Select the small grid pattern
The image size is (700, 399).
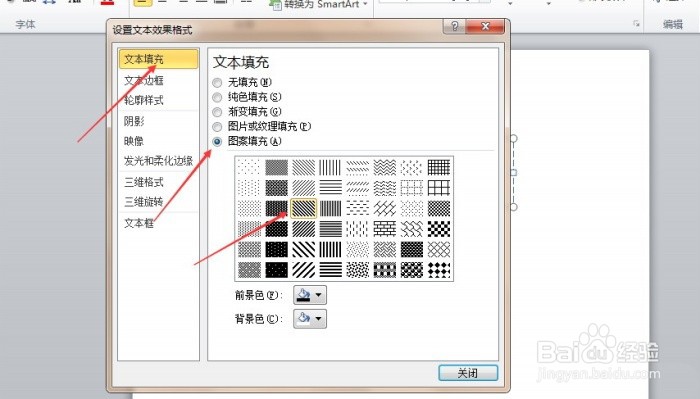click(438, 168)
